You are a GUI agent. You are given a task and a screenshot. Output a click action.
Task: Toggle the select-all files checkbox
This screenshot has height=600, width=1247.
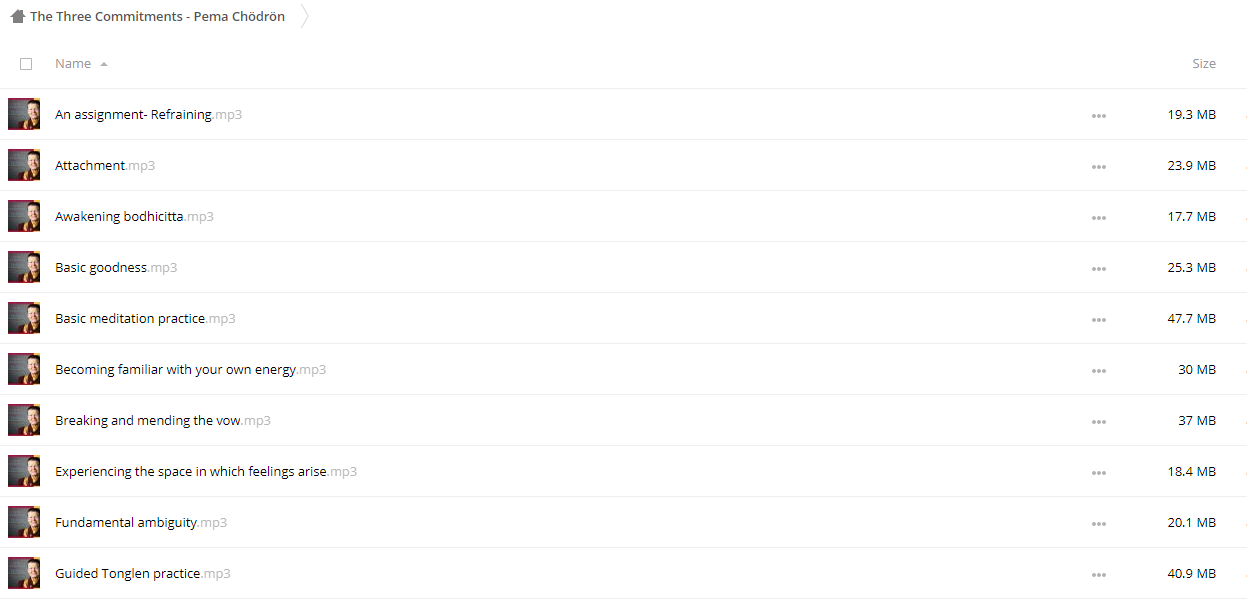click(26, 64)
